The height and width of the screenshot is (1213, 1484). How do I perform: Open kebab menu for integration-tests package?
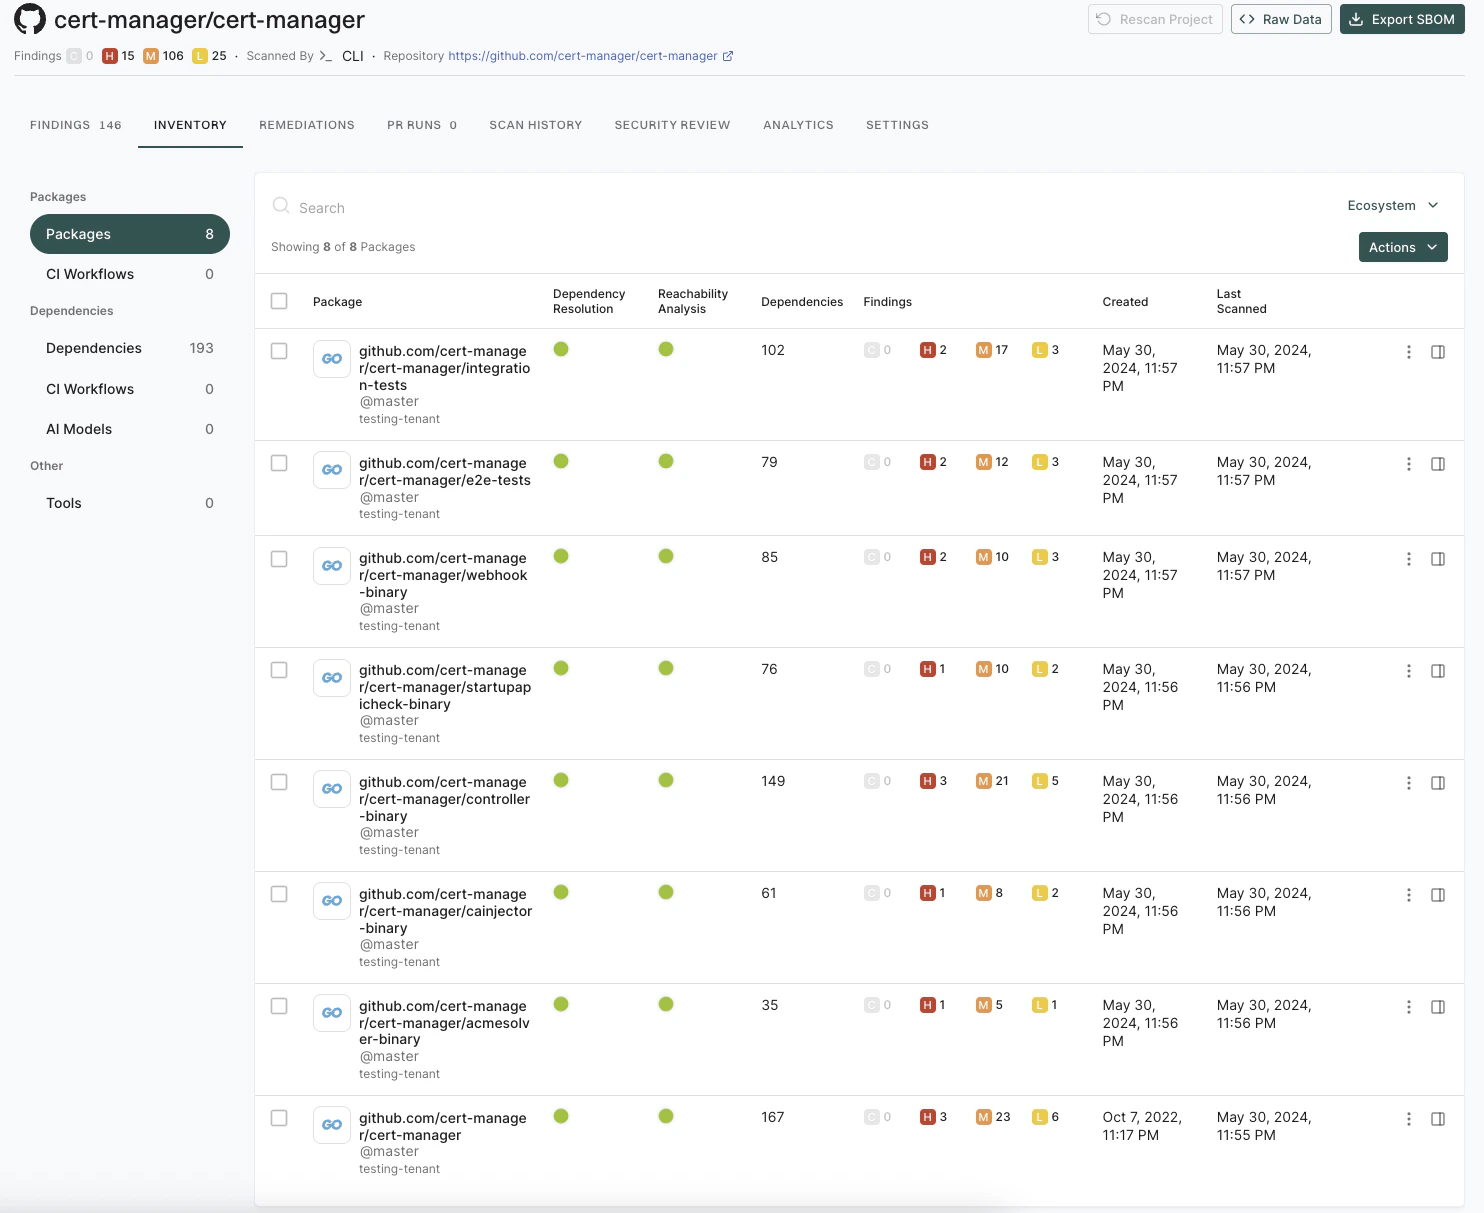pos(1408,352)
